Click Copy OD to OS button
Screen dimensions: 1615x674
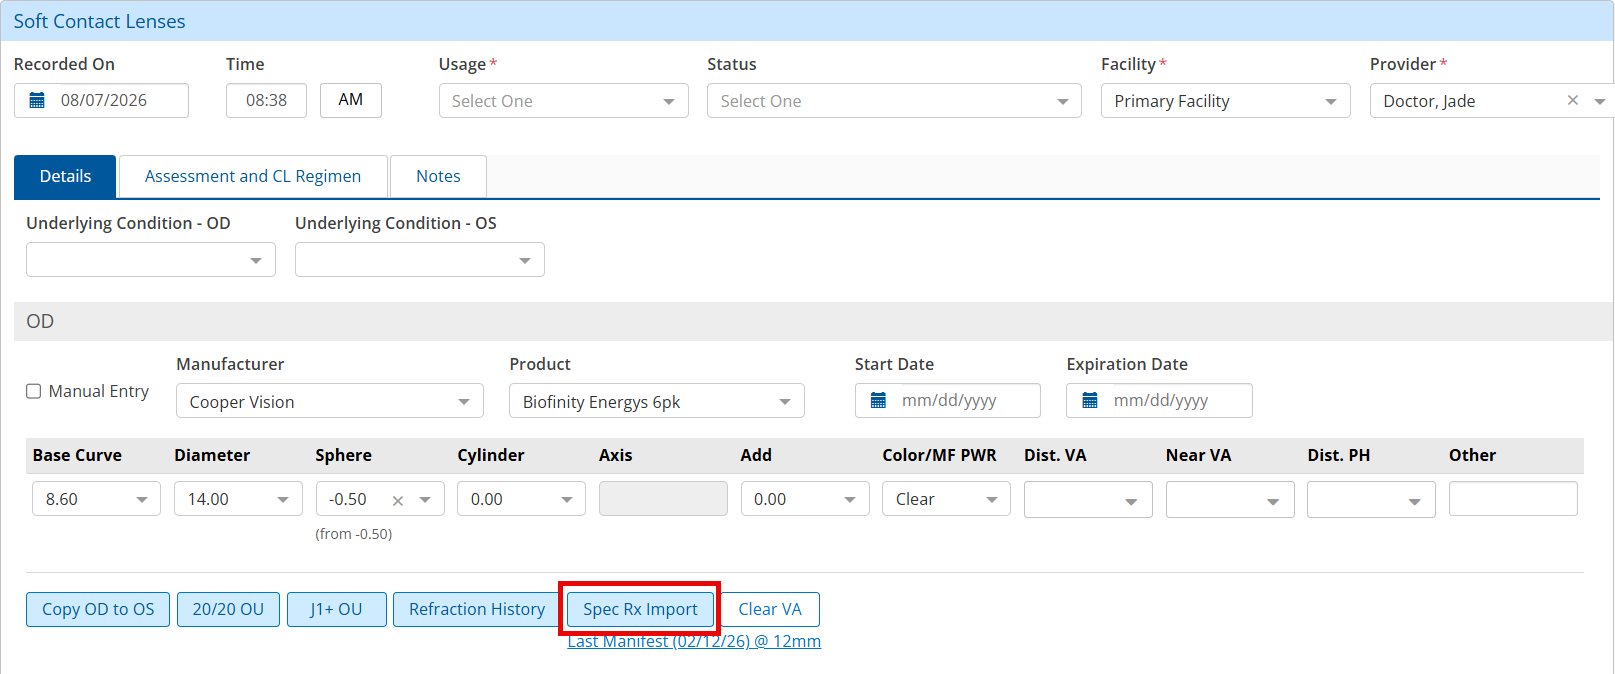98,609
